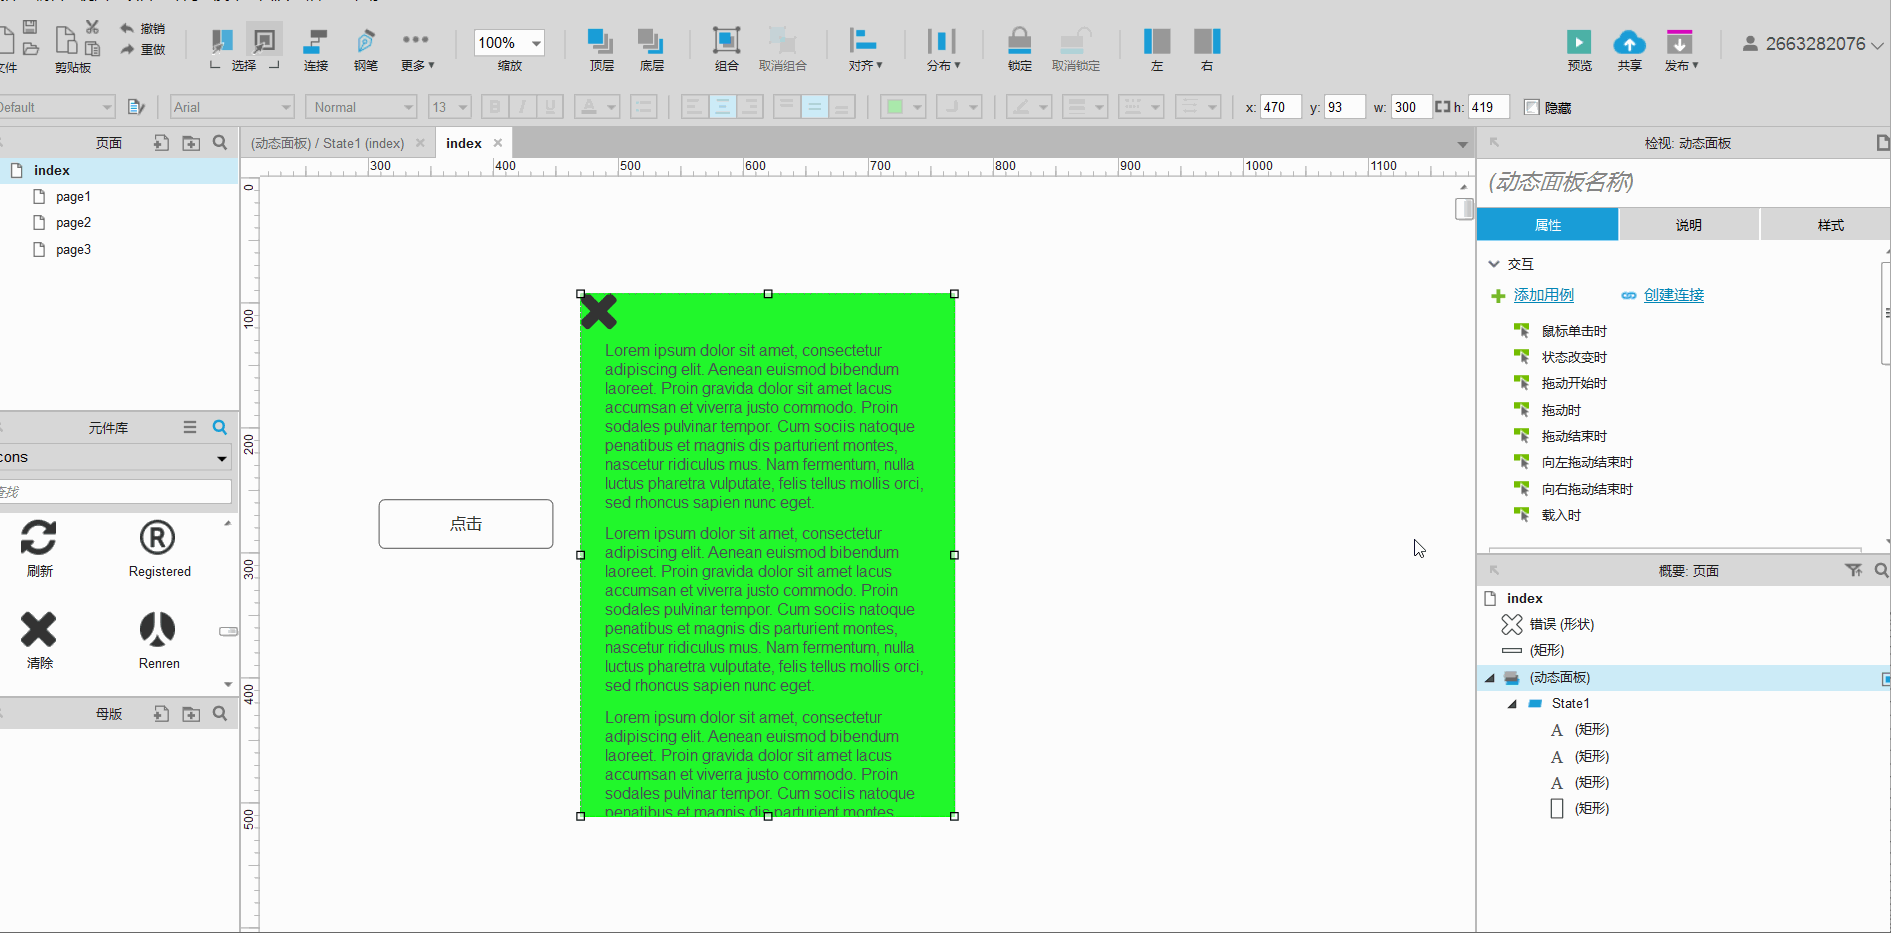
Task: Pick the 刷新 refresh icon widget
Action: 39,538
